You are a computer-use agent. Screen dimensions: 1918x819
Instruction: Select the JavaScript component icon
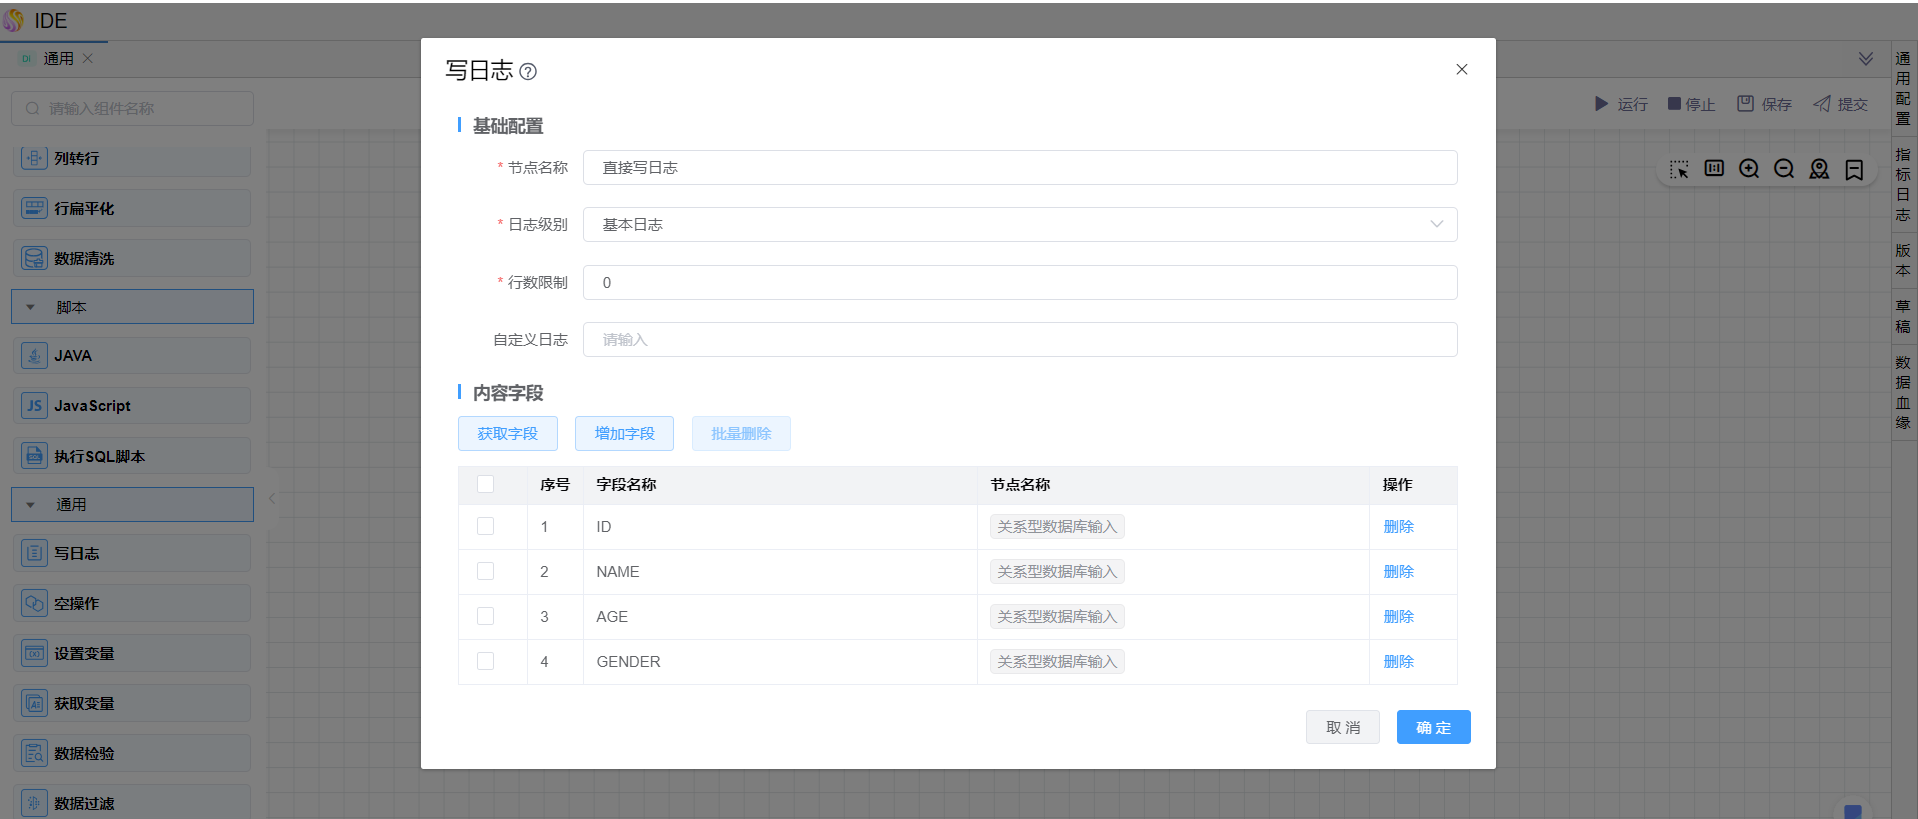pyautogui.click(x=35, y=406)
